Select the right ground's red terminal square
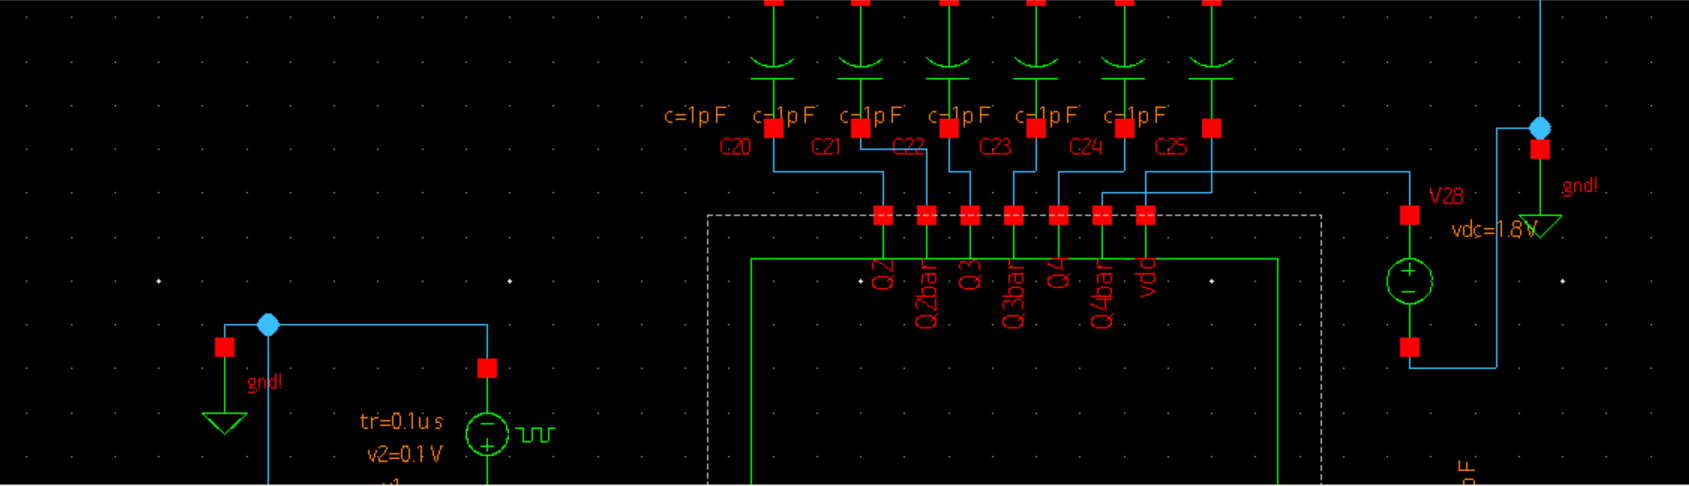The image size is (1689, 486). coord(1540,149)
